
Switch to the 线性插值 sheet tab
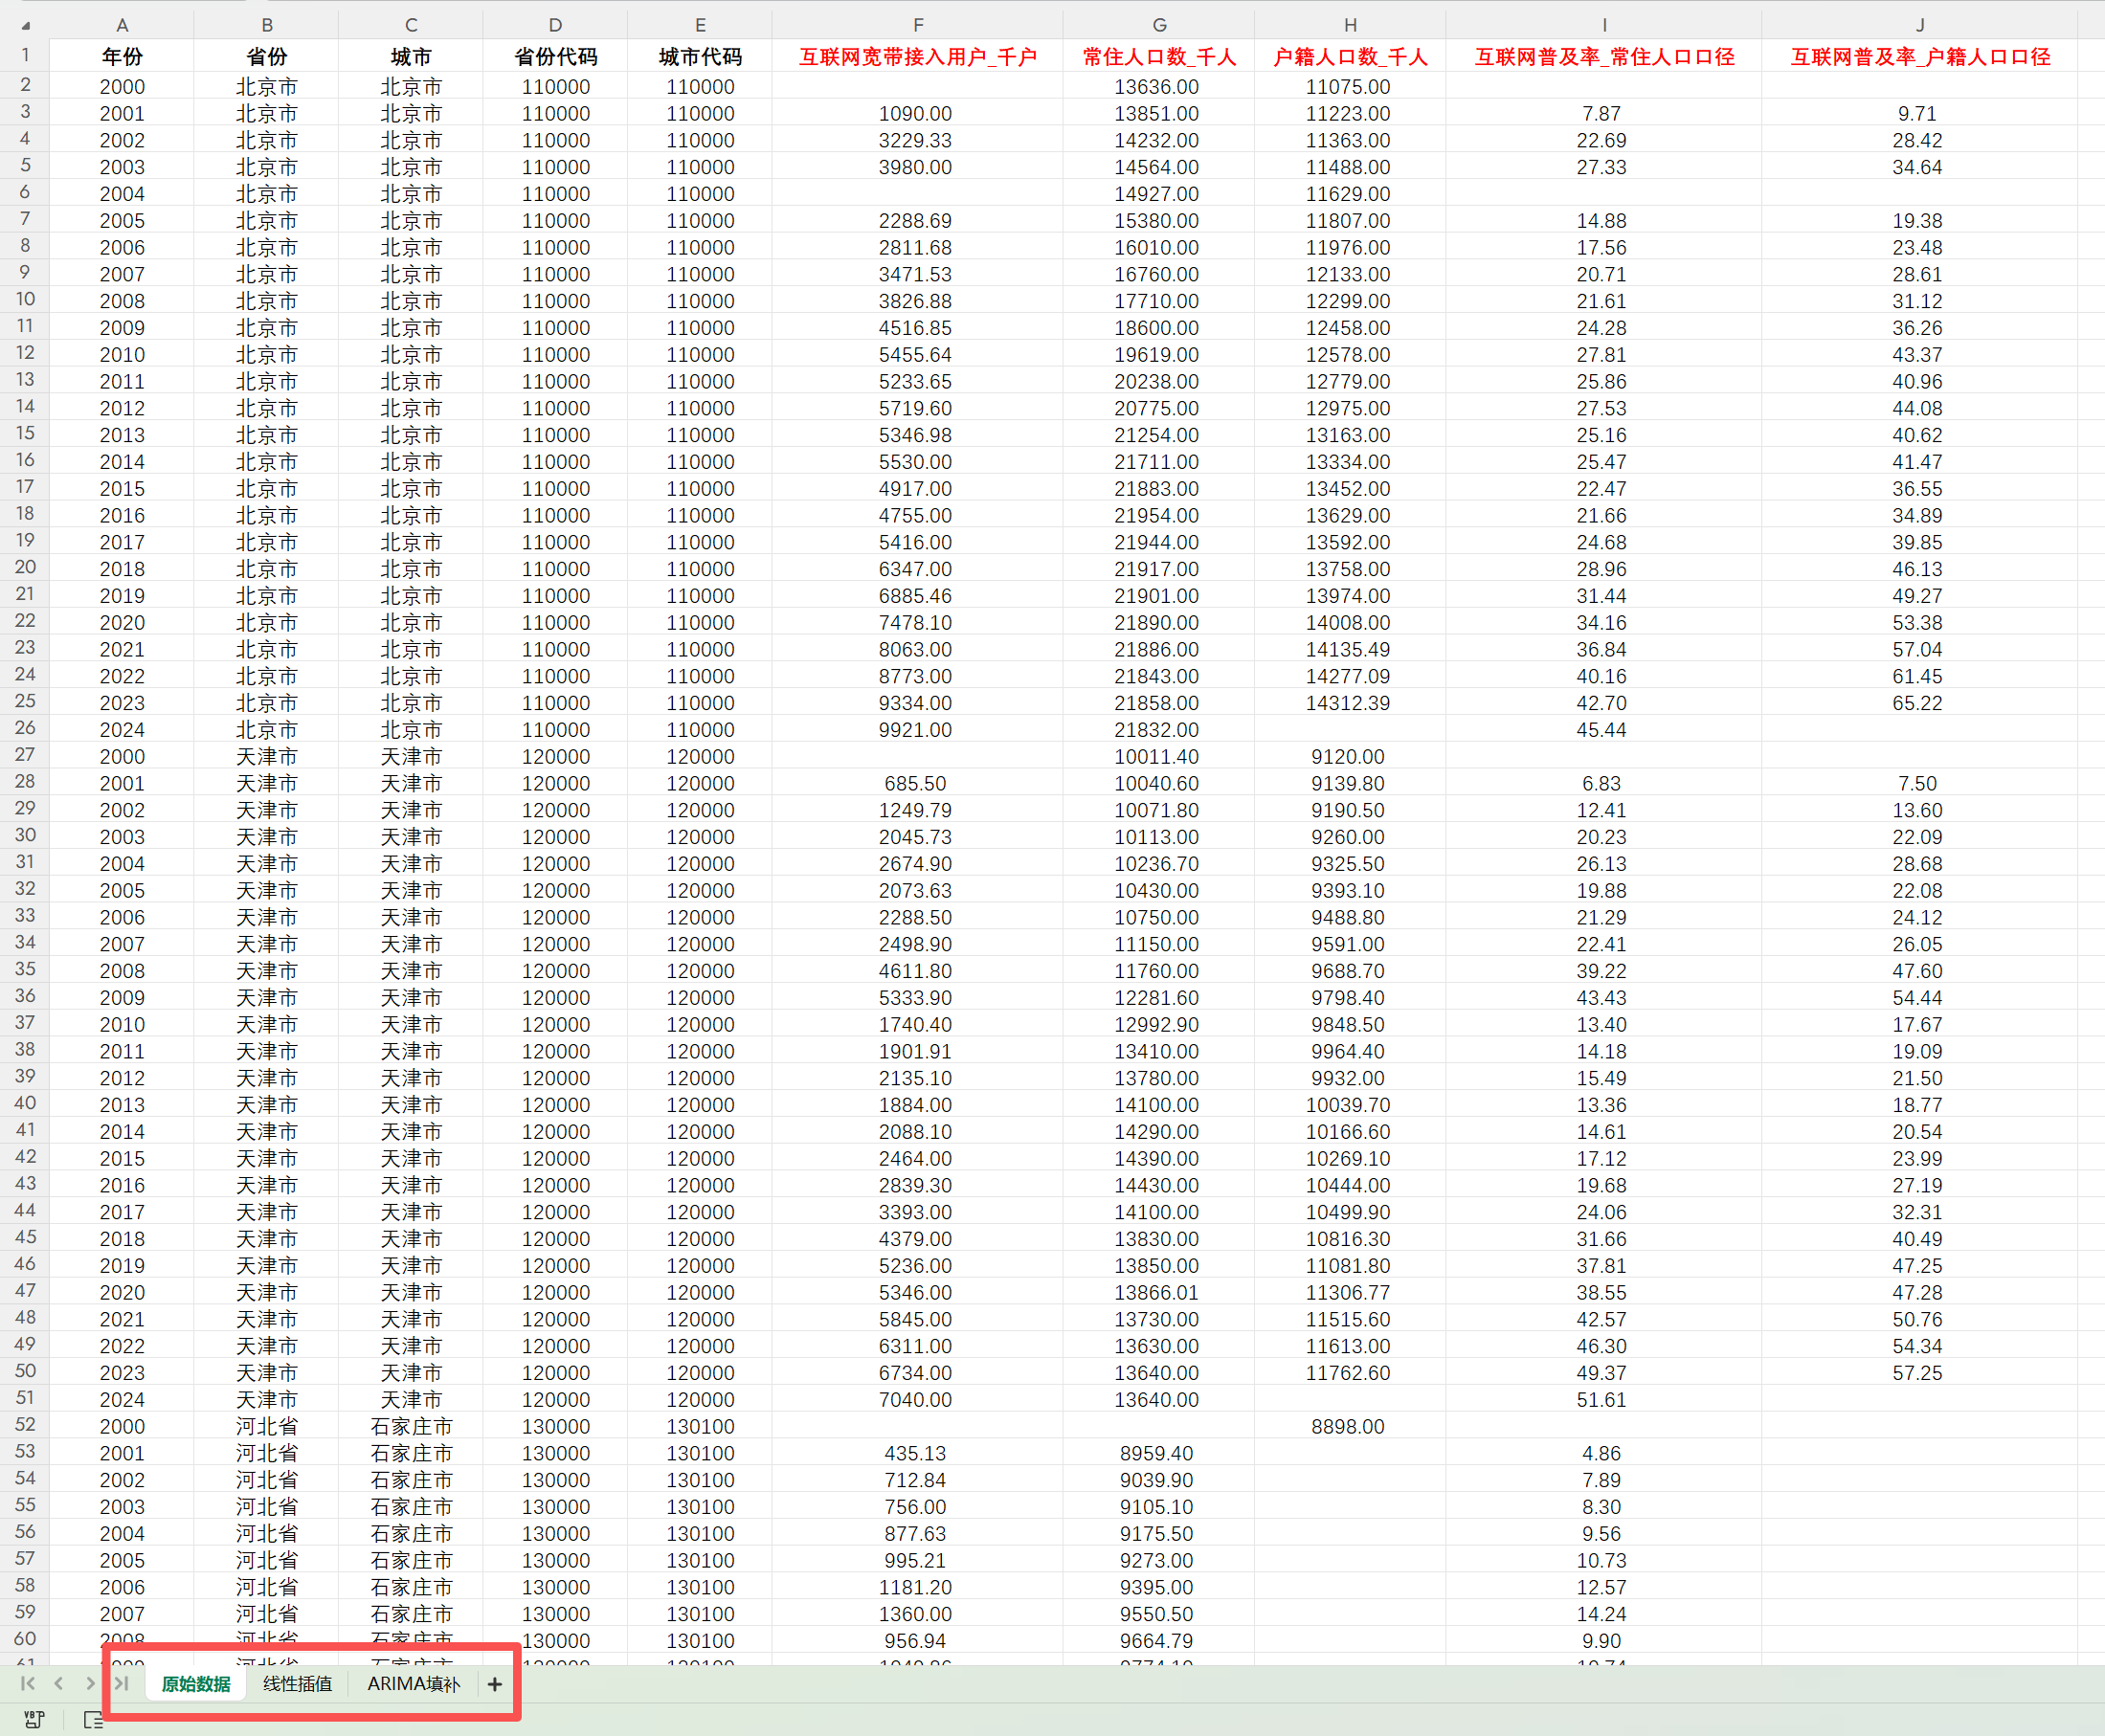(297, 1684)
